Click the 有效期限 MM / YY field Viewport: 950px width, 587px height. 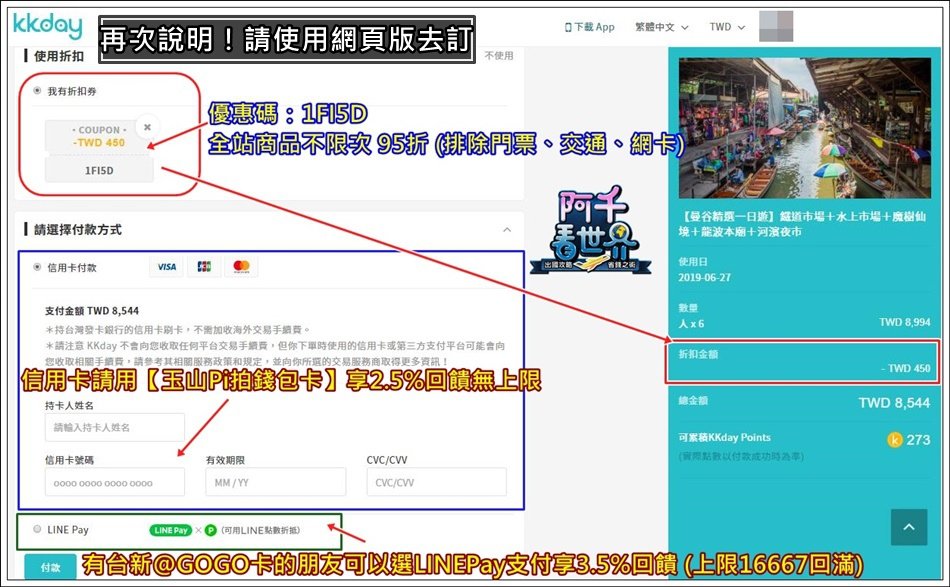[x=276, y=483]
